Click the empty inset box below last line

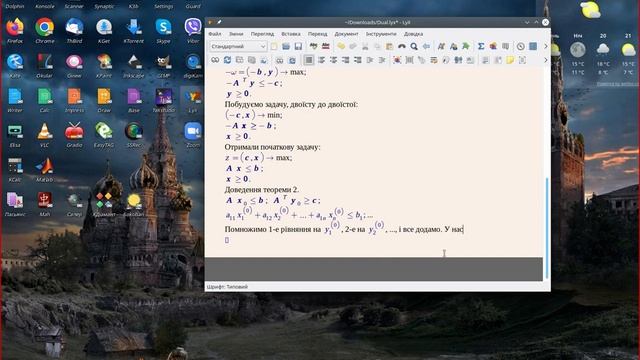point(227,240)
